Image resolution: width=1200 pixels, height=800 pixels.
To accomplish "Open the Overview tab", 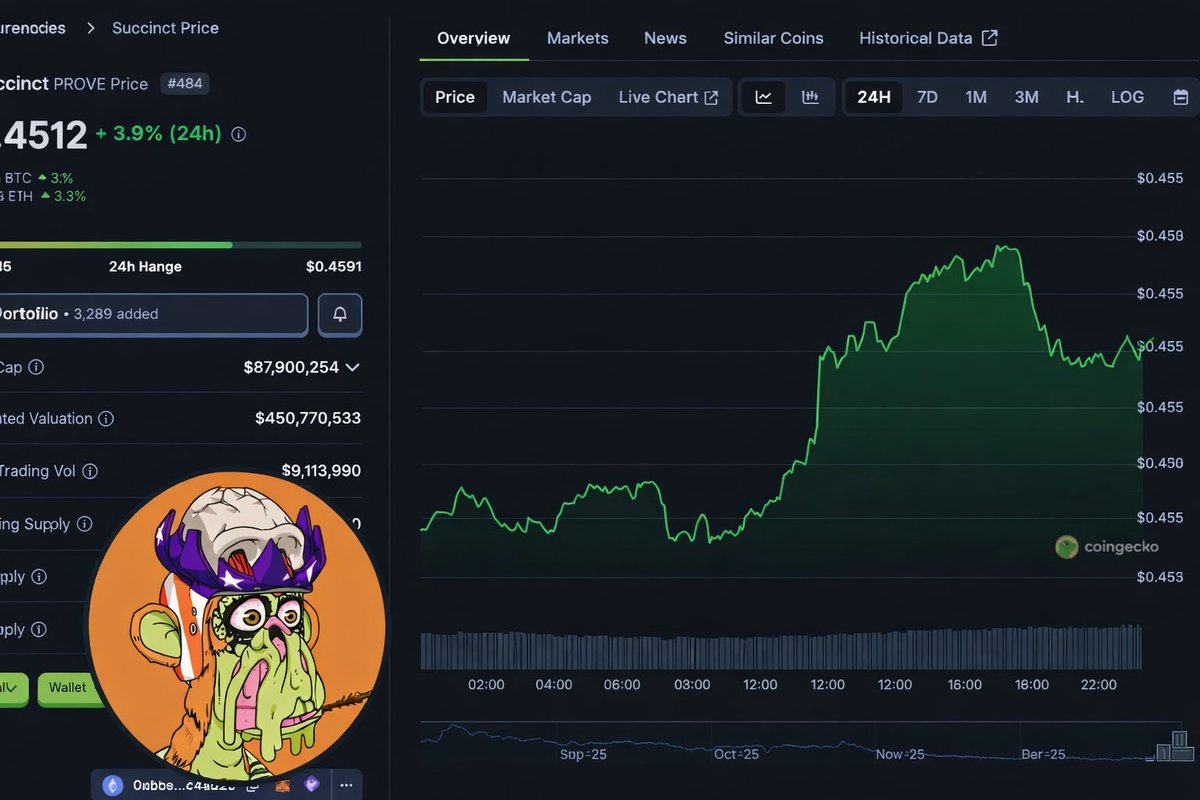I will [x=474, y=38].
